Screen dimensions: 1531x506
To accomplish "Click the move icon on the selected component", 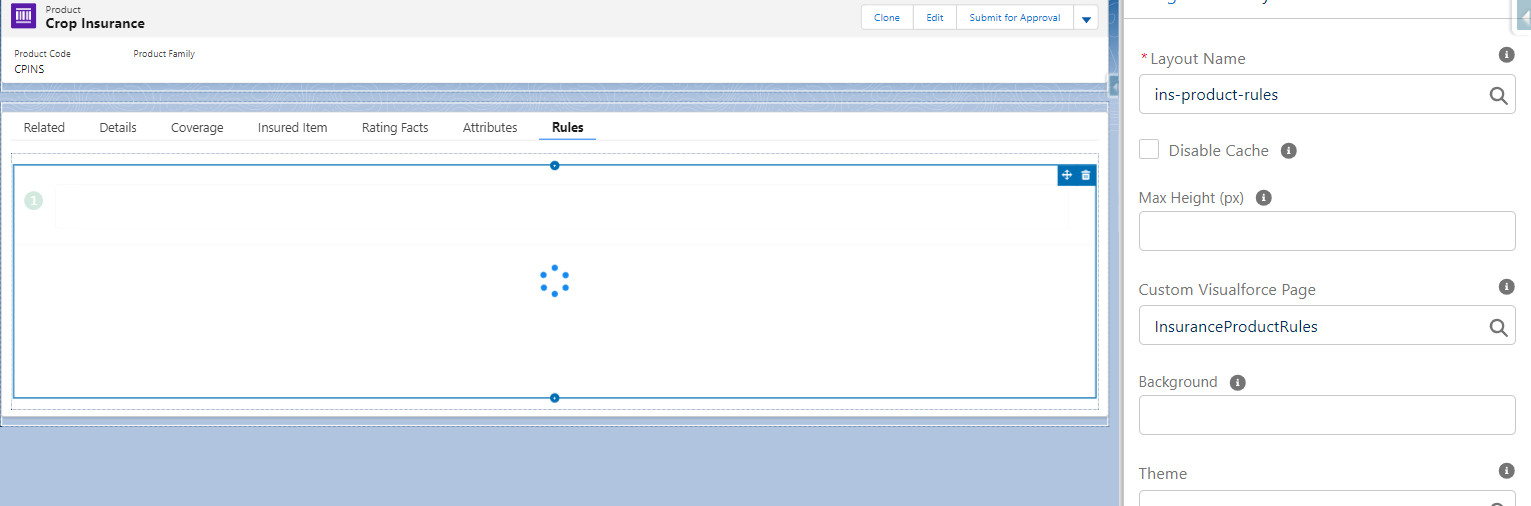I will coord(1067,175).
